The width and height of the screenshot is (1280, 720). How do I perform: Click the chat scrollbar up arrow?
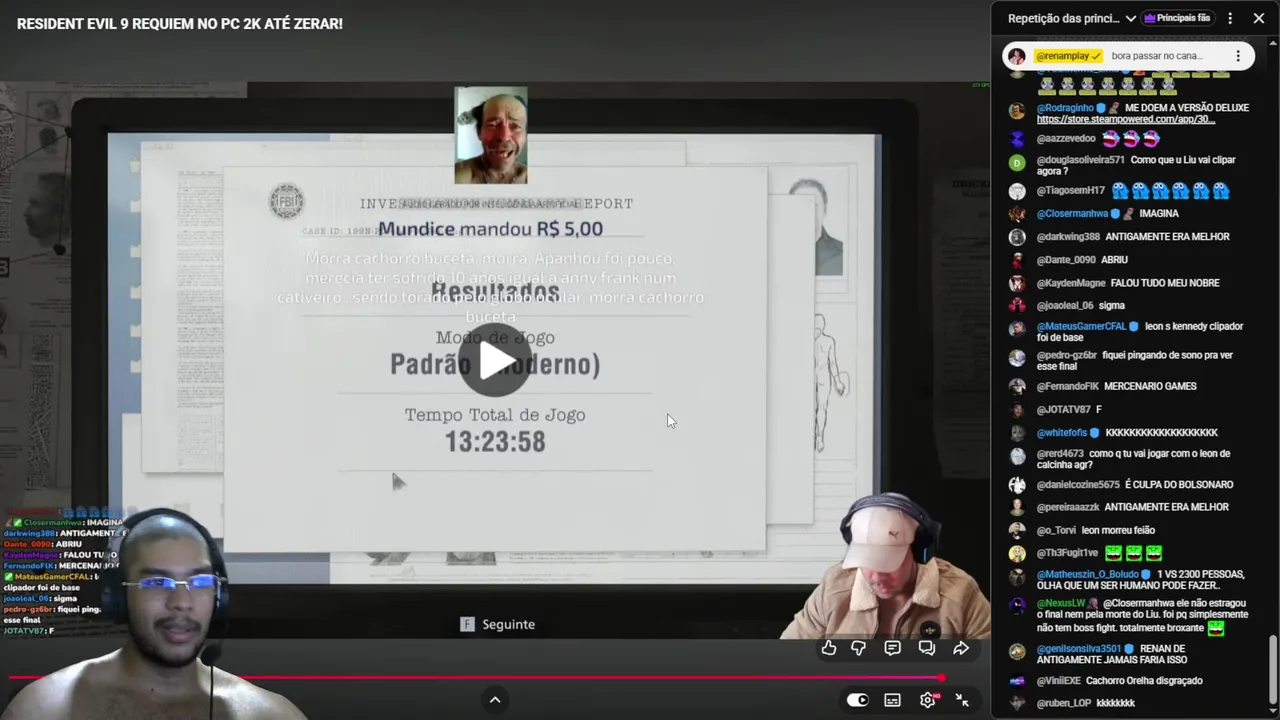[1273, 45]
